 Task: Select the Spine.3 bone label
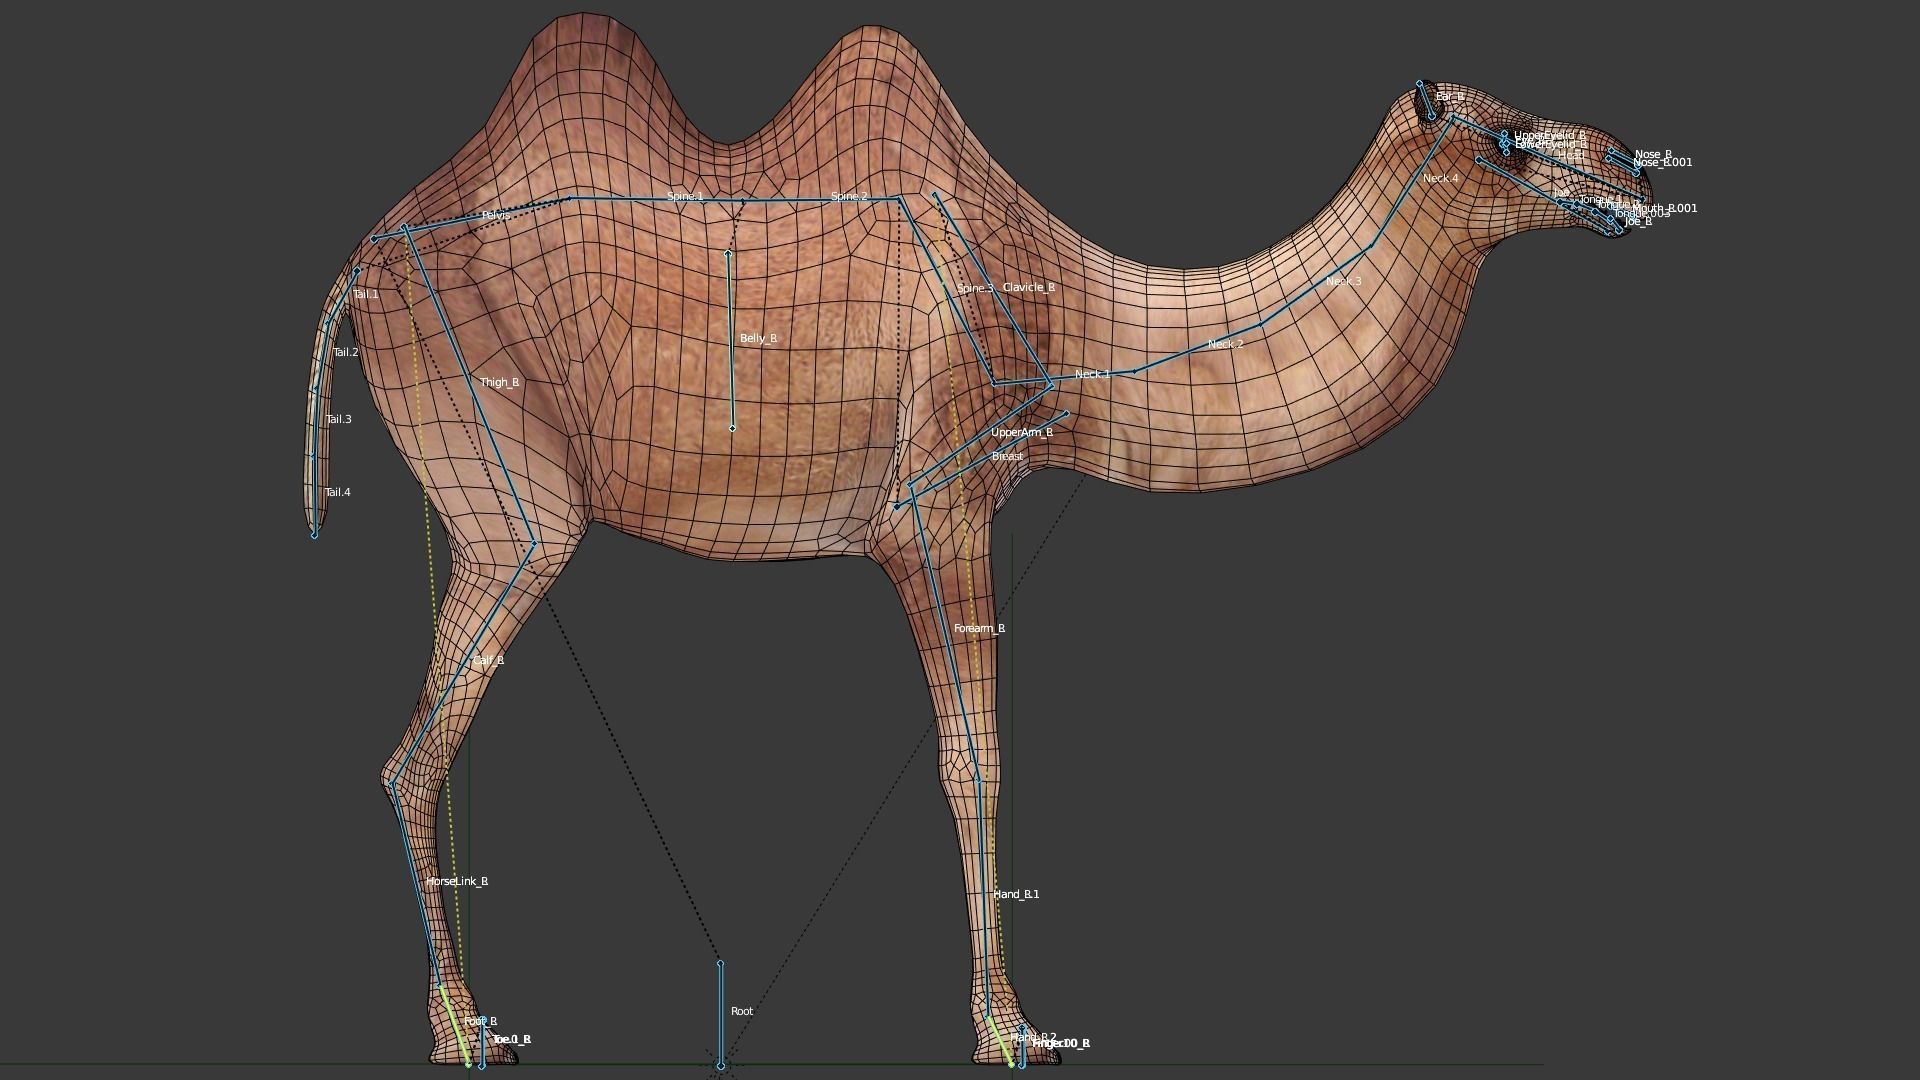(x=975, y=289)
